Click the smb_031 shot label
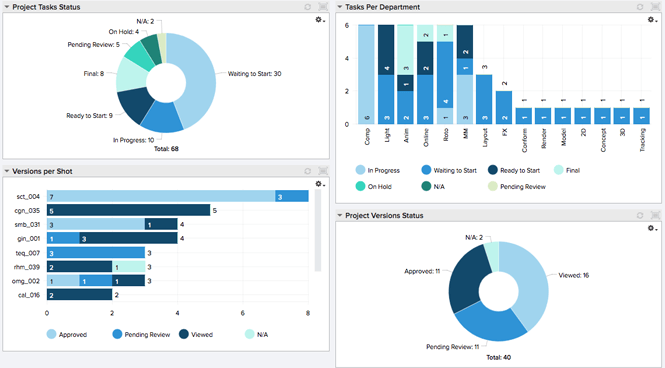 tap(28, 225)
